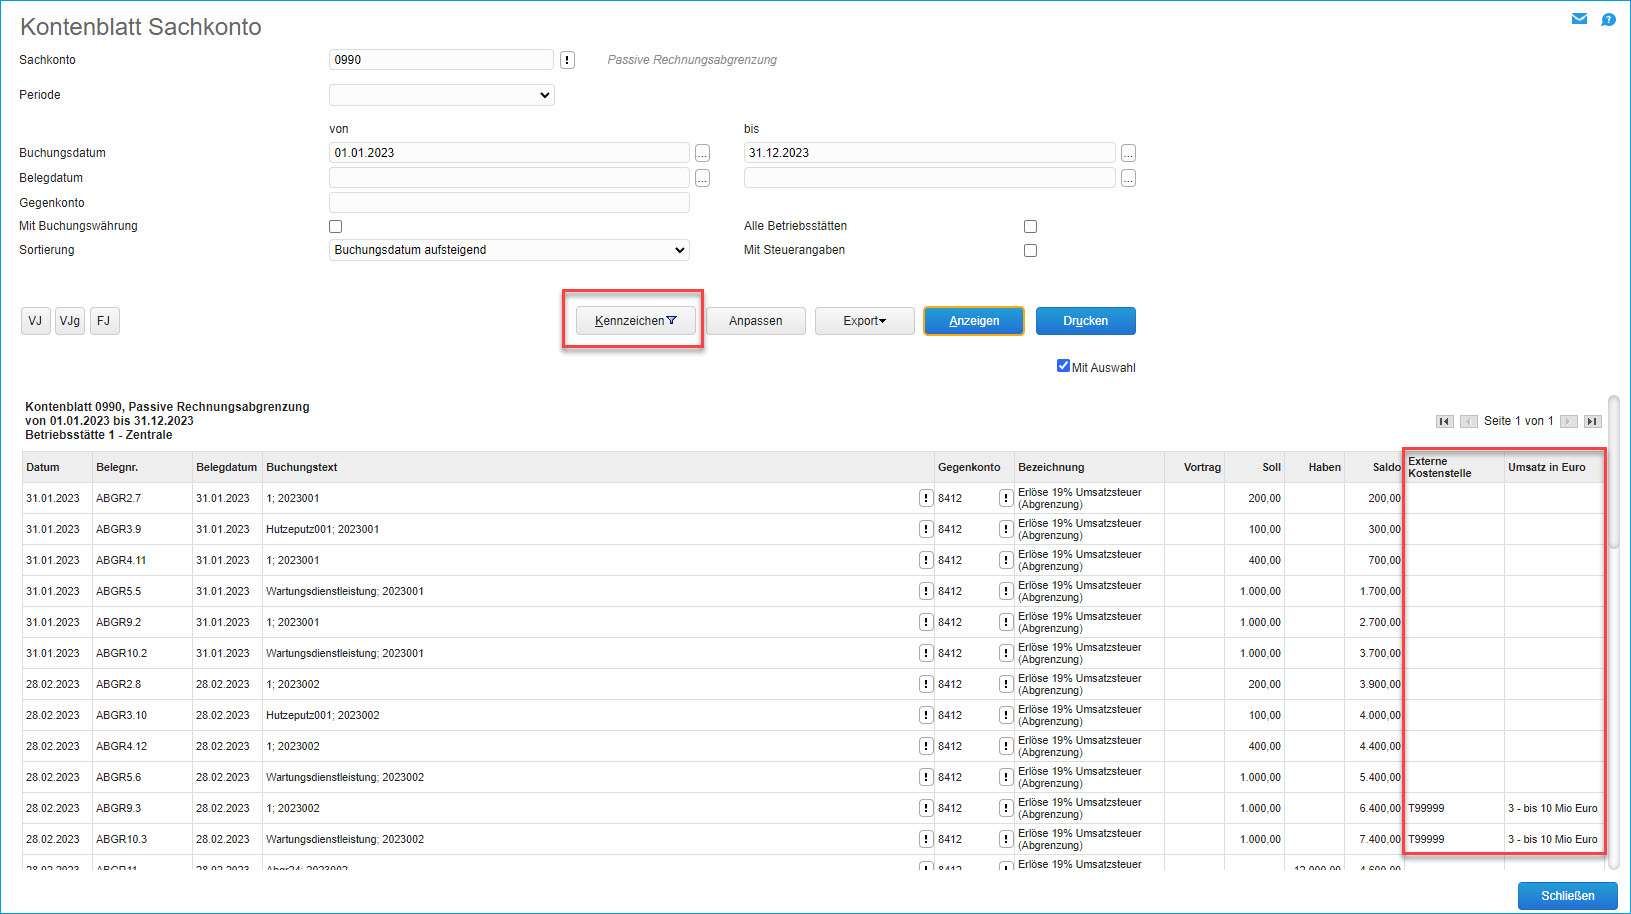Screen dimensions: 1631x914
Task: Go to last page icon
Action: (x=1593, y=422)
